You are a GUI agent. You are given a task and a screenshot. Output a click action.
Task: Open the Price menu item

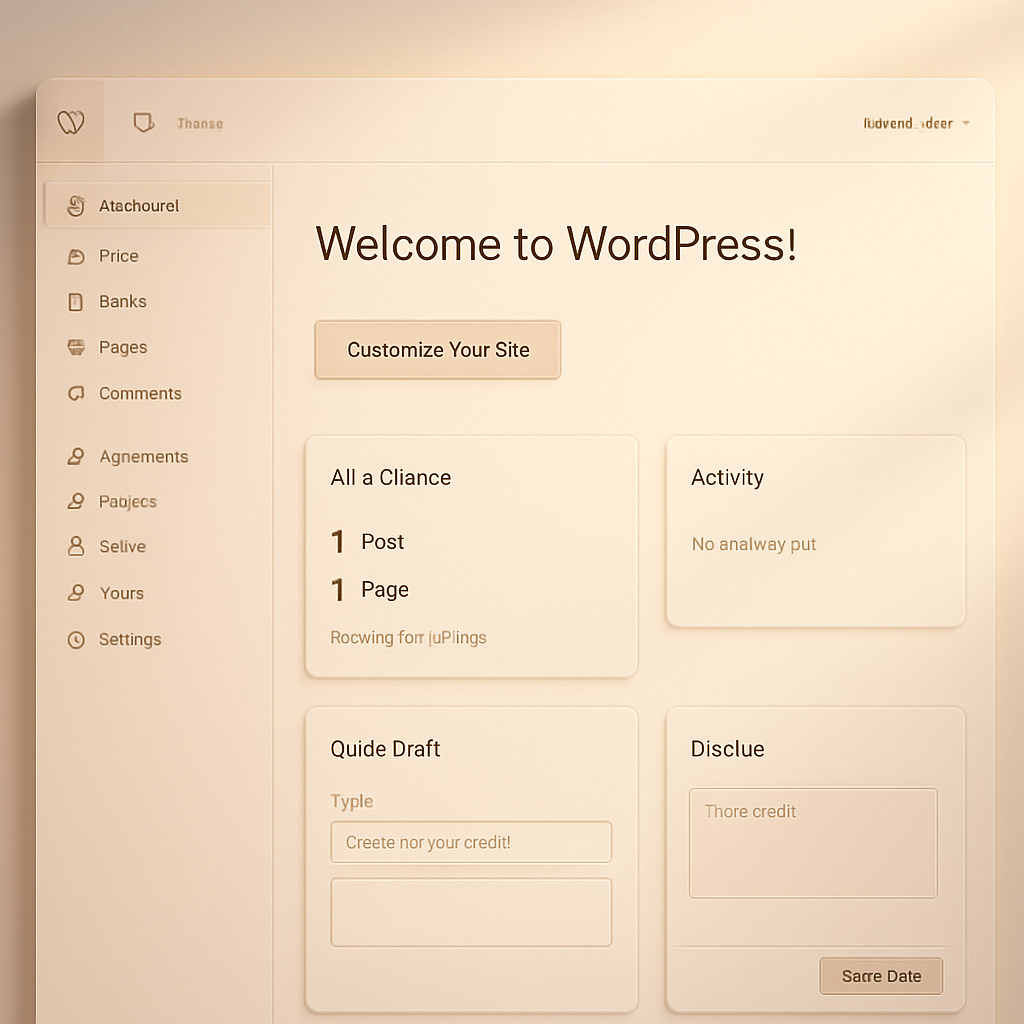pos(118,256)
